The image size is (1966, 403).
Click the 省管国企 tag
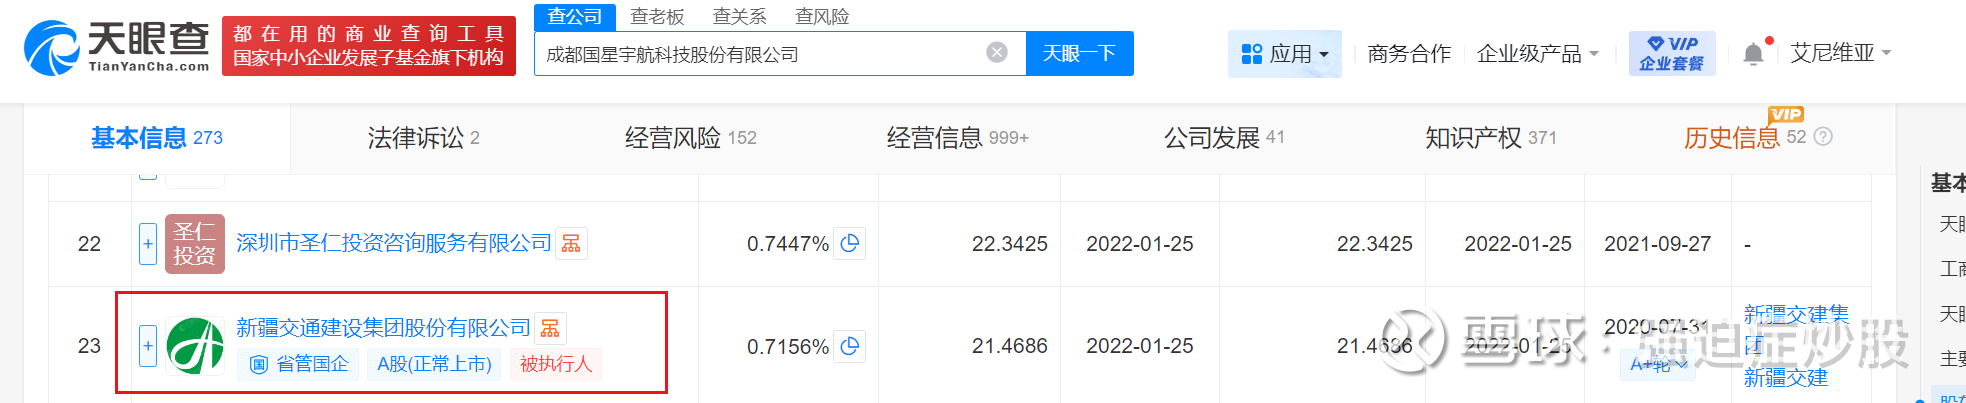pyautogui.click(x=299, y=364)
